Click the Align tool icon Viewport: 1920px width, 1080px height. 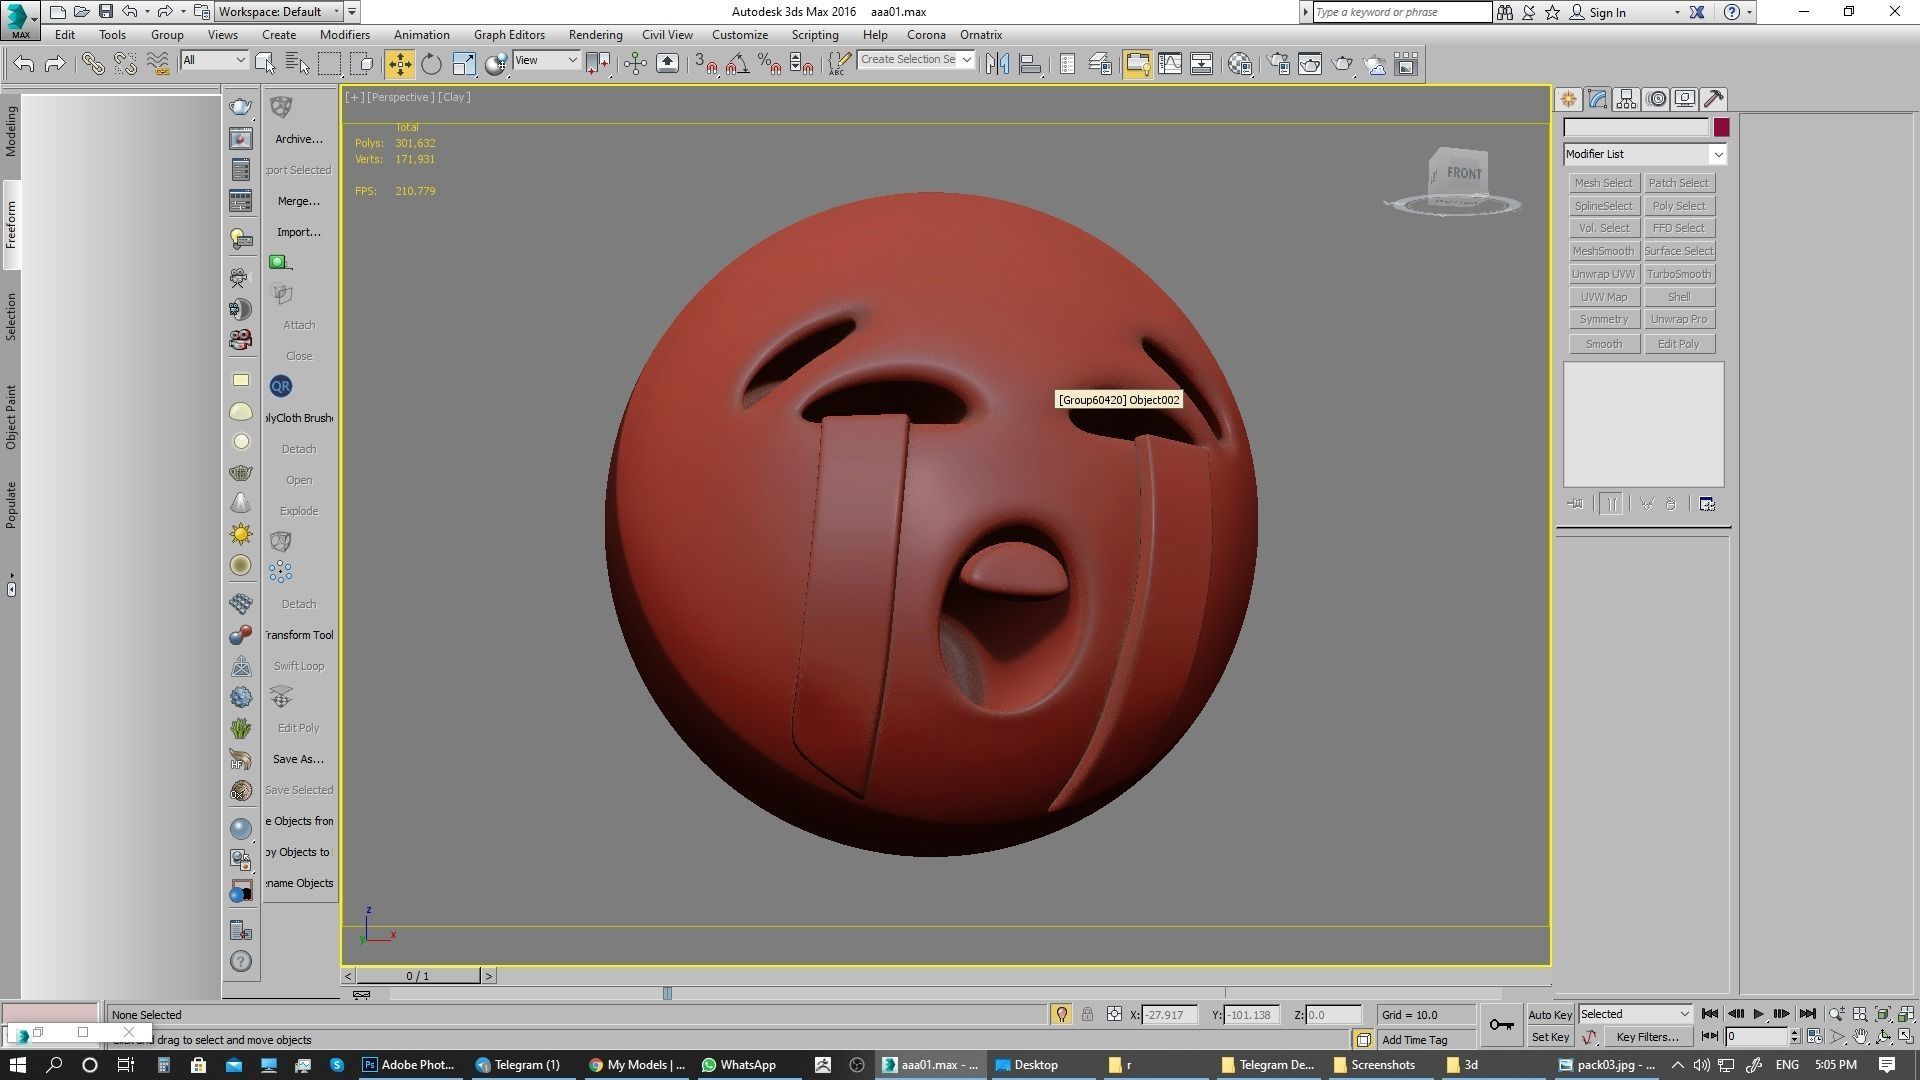[1029, 64]
